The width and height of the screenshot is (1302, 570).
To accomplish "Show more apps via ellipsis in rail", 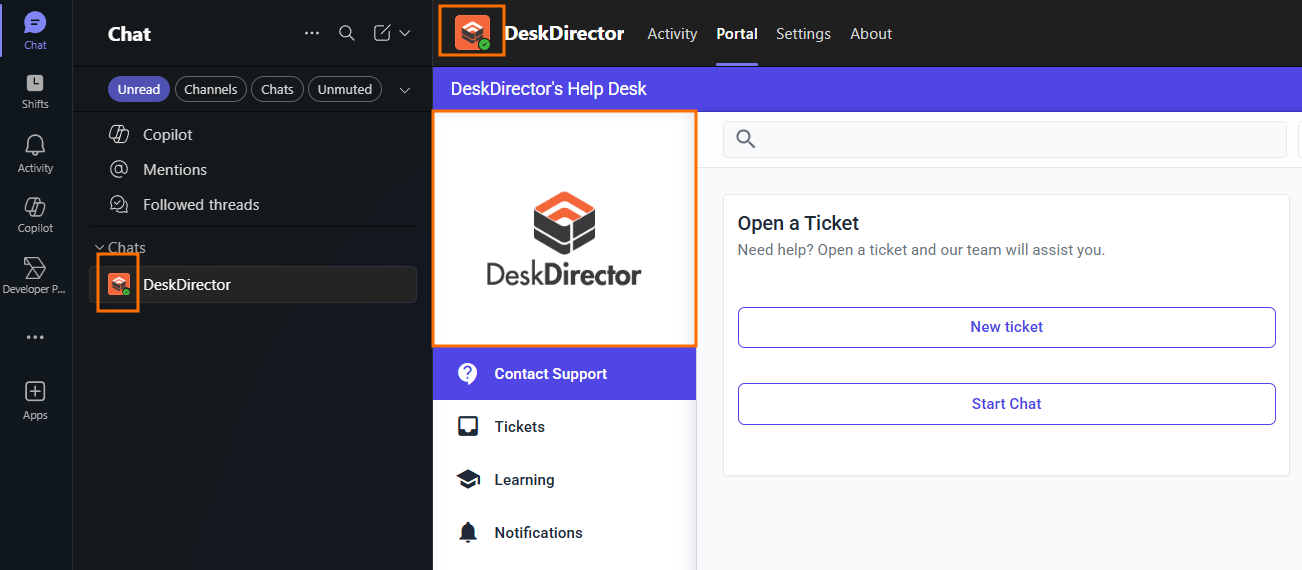I will 35,337.
